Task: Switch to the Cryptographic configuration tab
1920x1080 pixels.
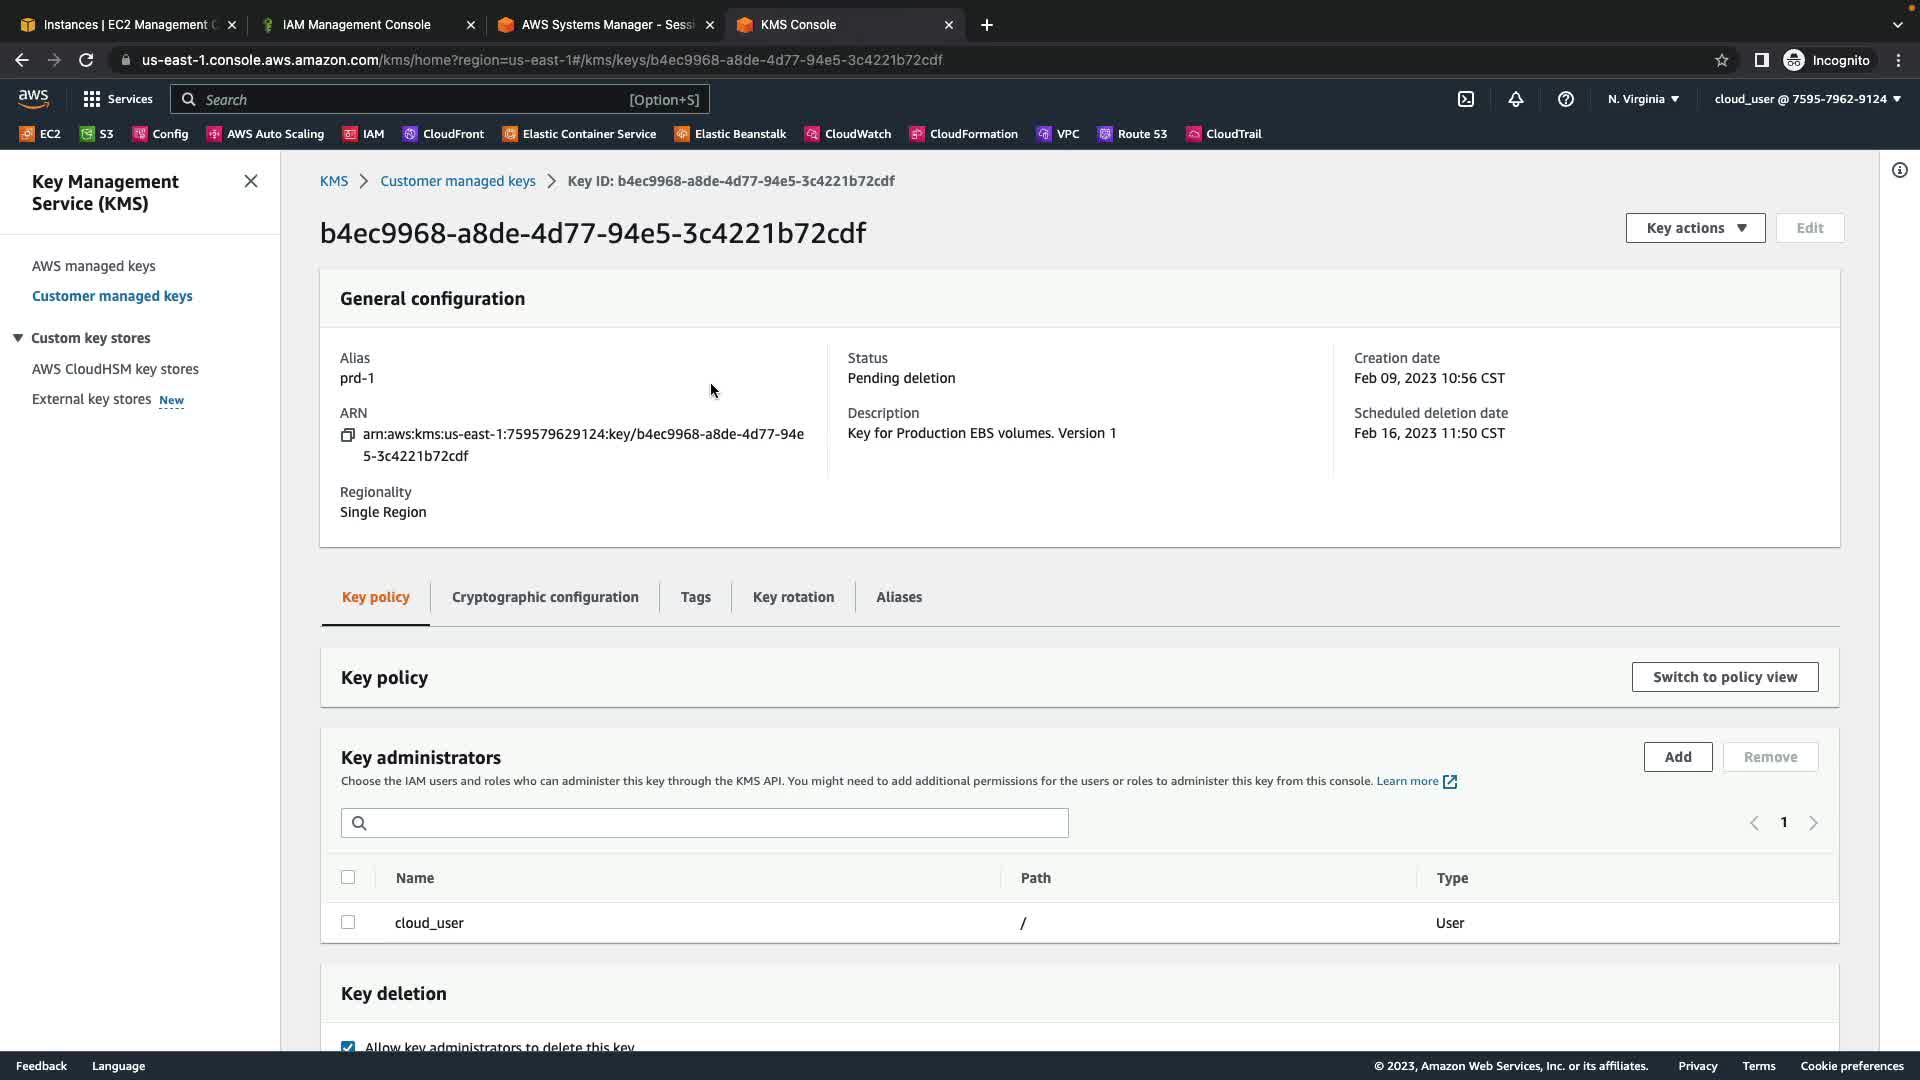Action: pyautogui.click(x=545, y=597)
